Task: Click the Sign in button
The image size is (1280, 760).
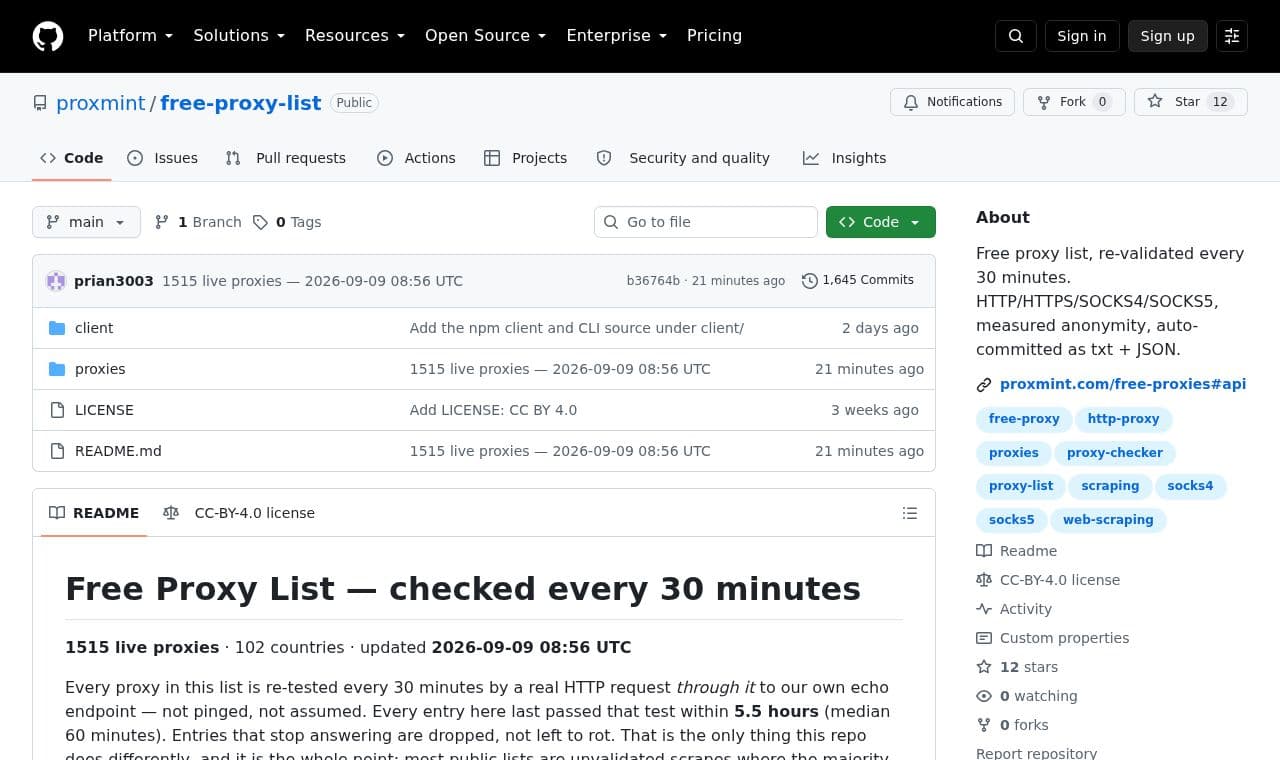Action: point(1082,36)
